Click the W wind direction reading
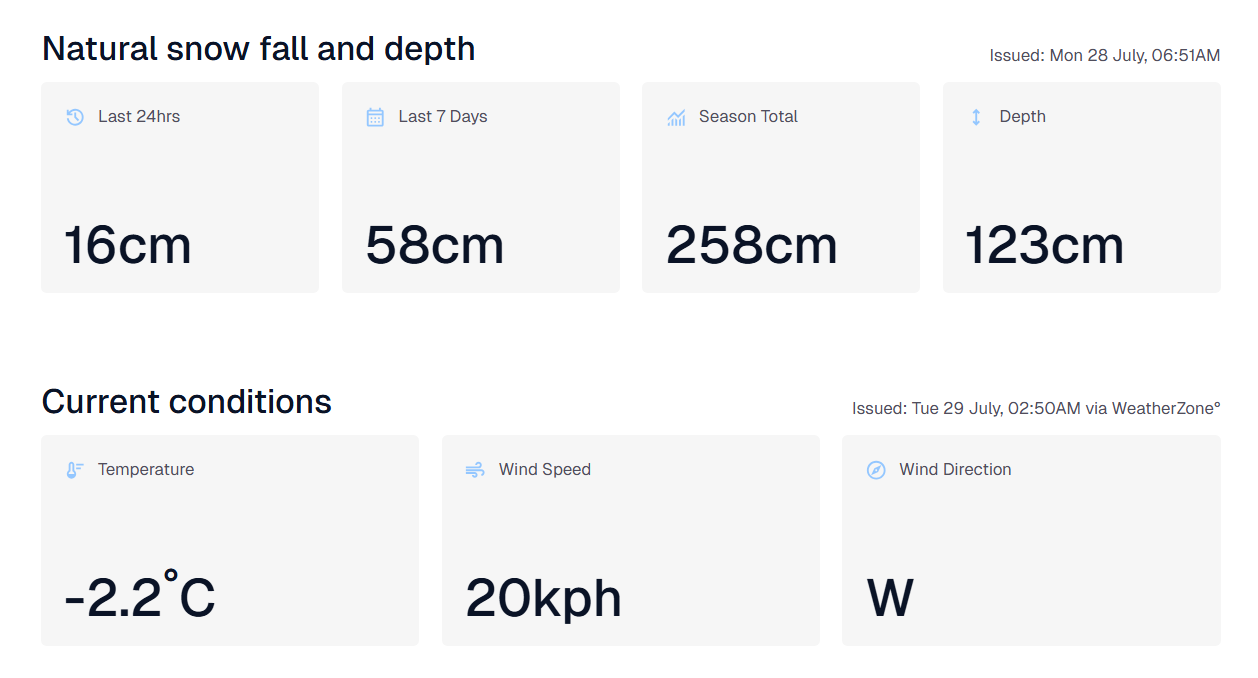This screenshot has height=678, width=1258. coord(890,599)
